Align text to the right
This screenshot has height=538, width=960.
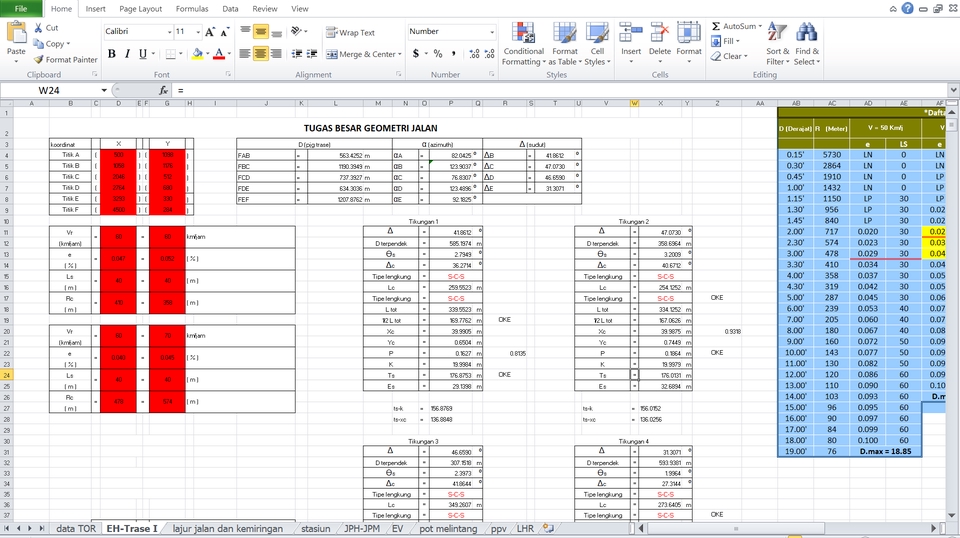pos(276,54)
